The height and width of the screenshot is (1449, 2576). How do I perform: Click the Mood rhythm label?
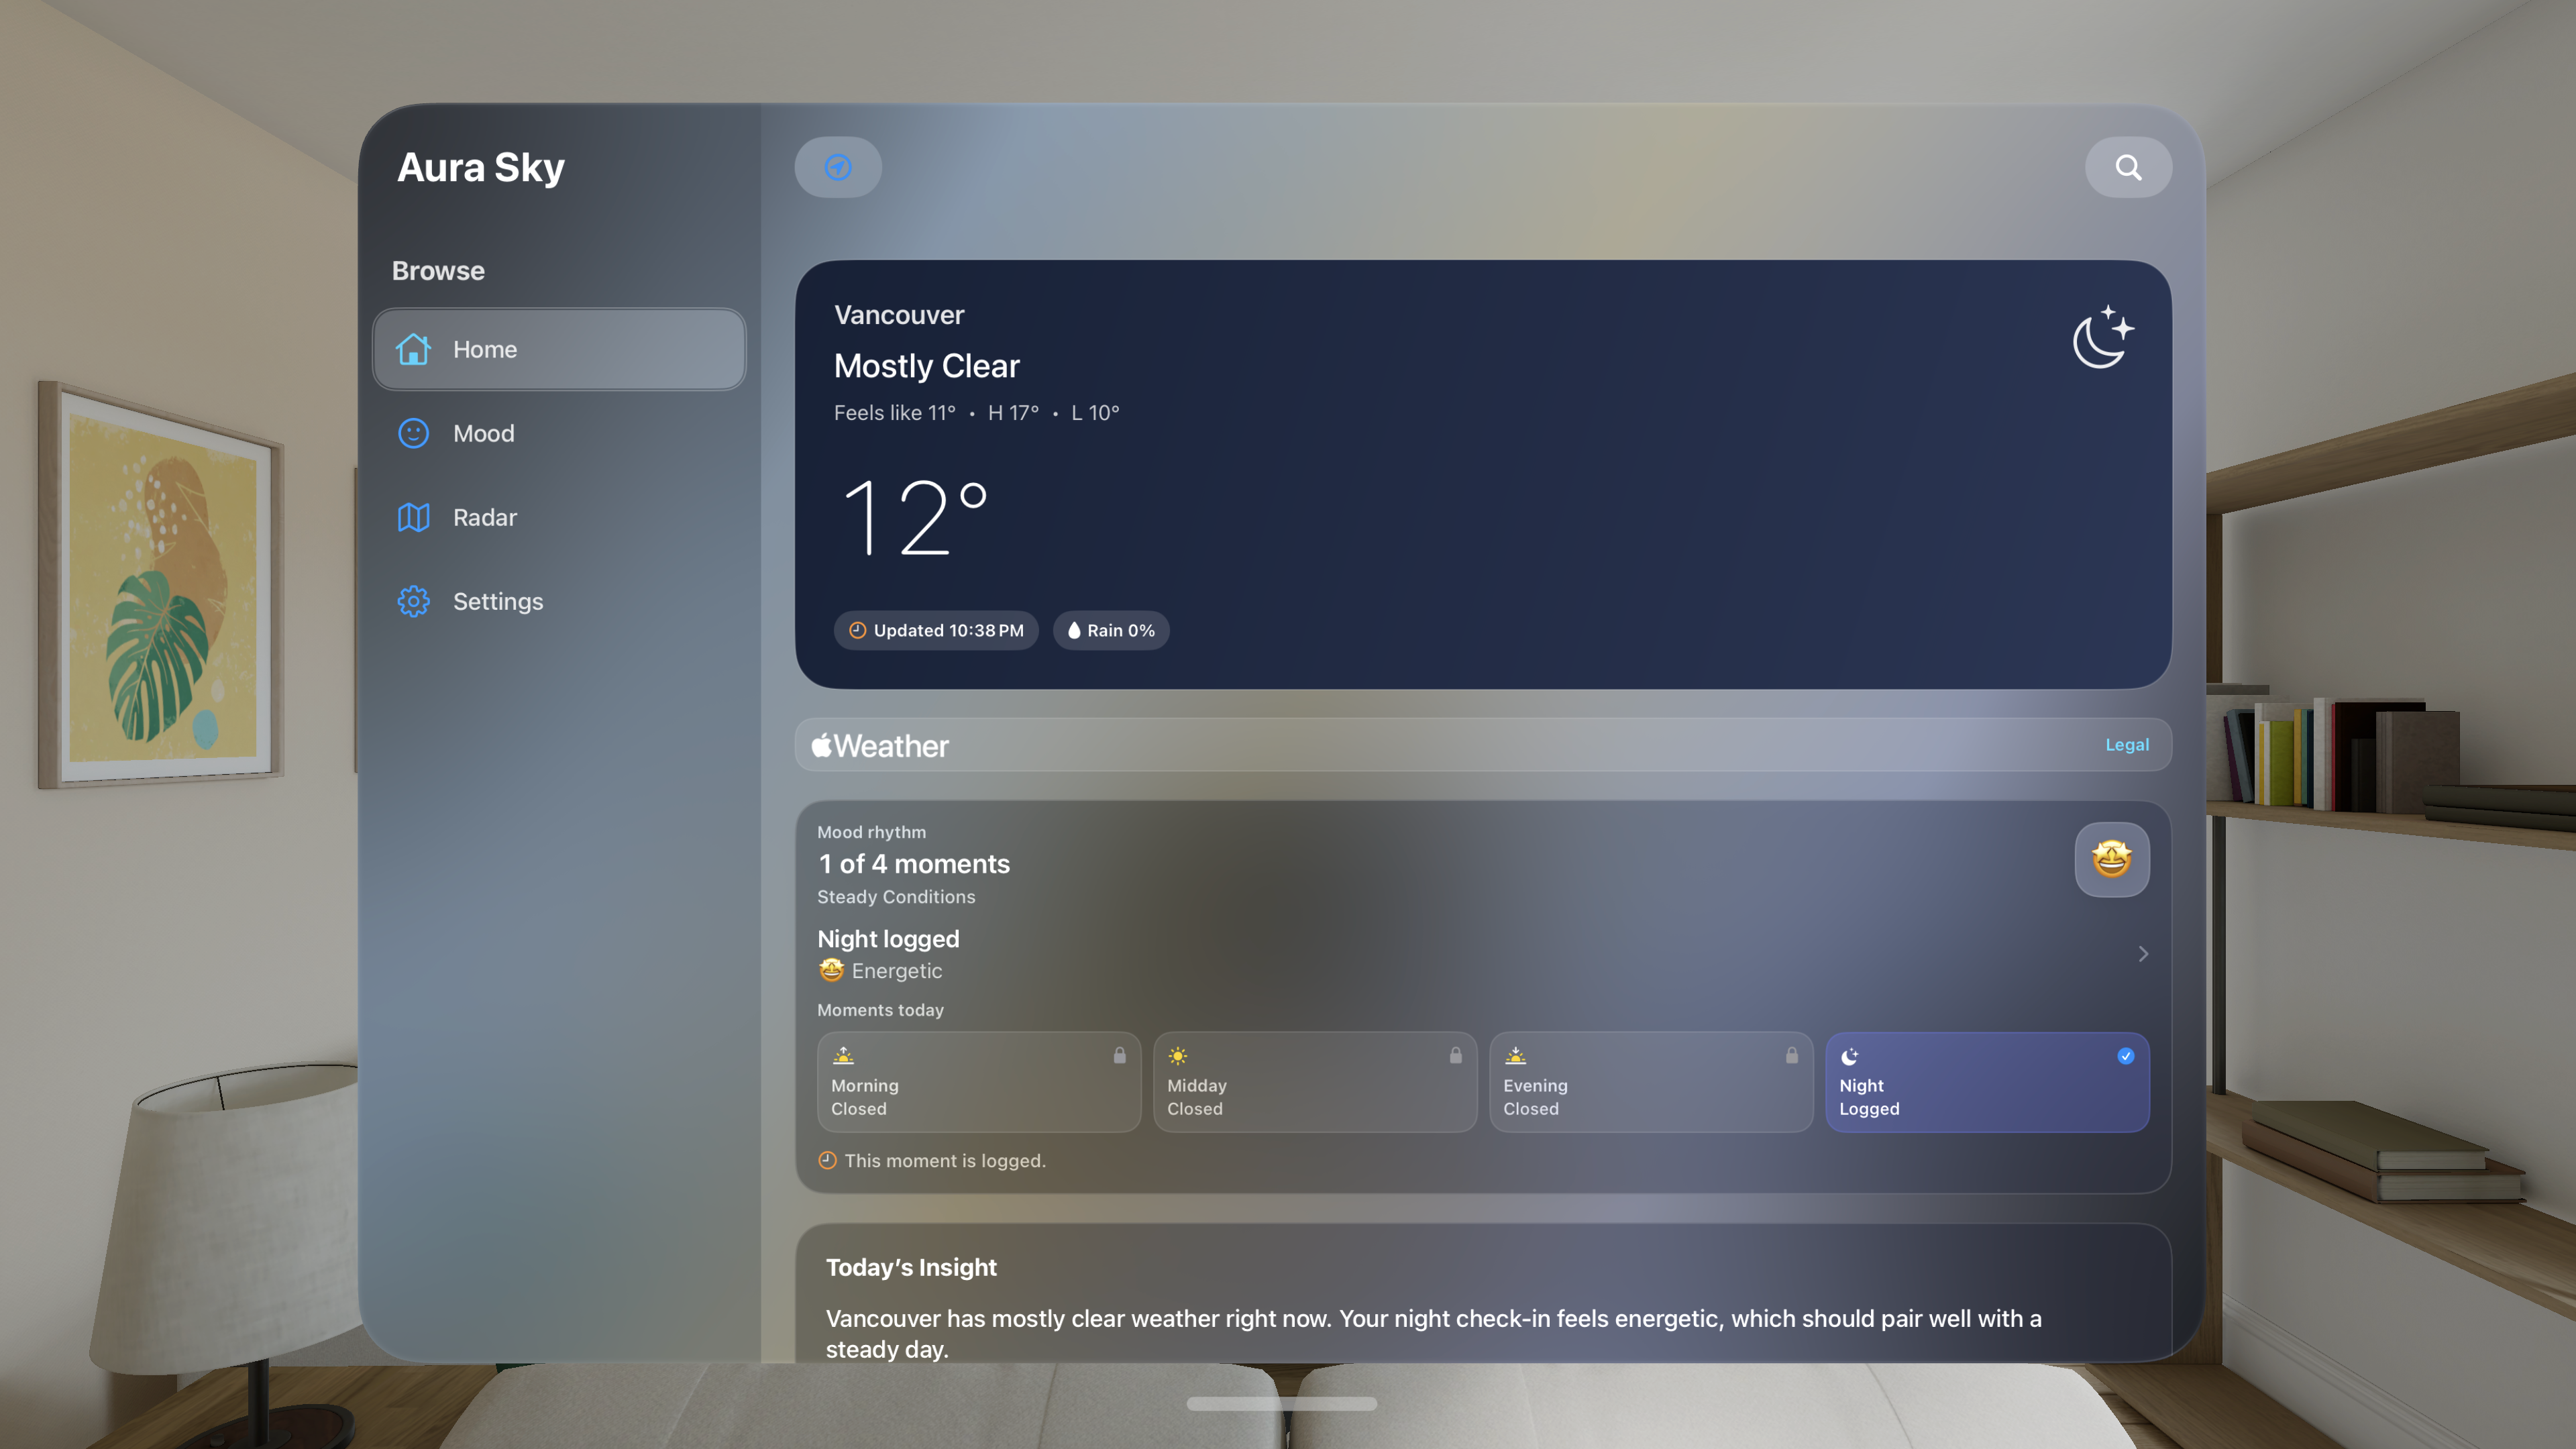point(871,832)
